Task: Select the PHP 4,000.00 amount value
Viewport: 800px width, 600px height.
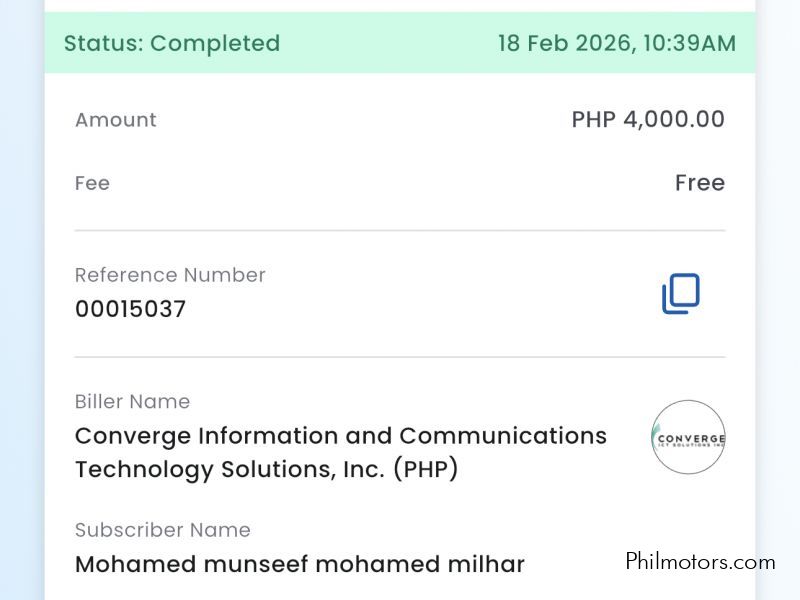Action: (x=648, y=120)
